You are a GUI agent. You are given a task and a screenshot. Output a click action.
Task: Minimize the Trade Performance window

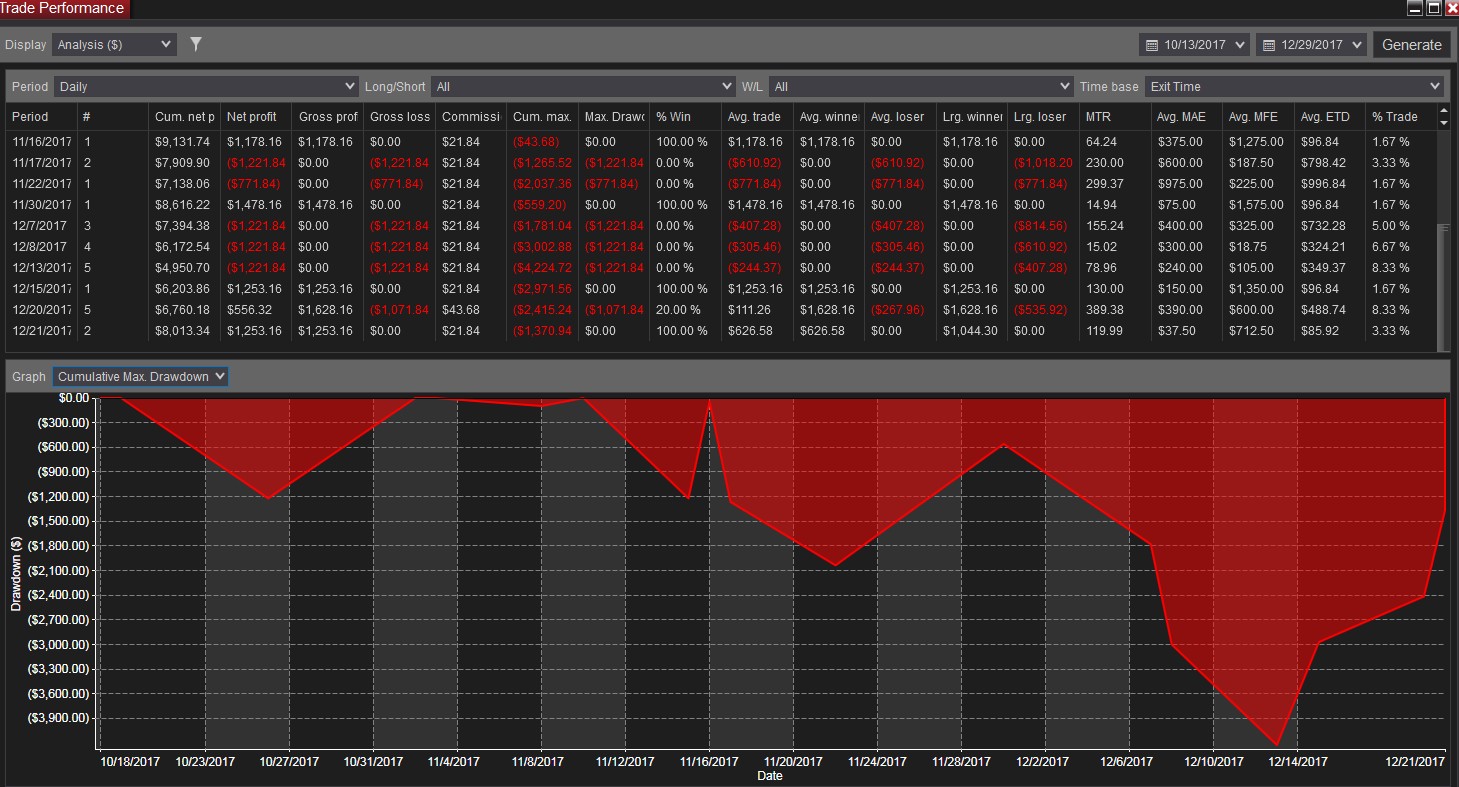tap(1415, 8)
